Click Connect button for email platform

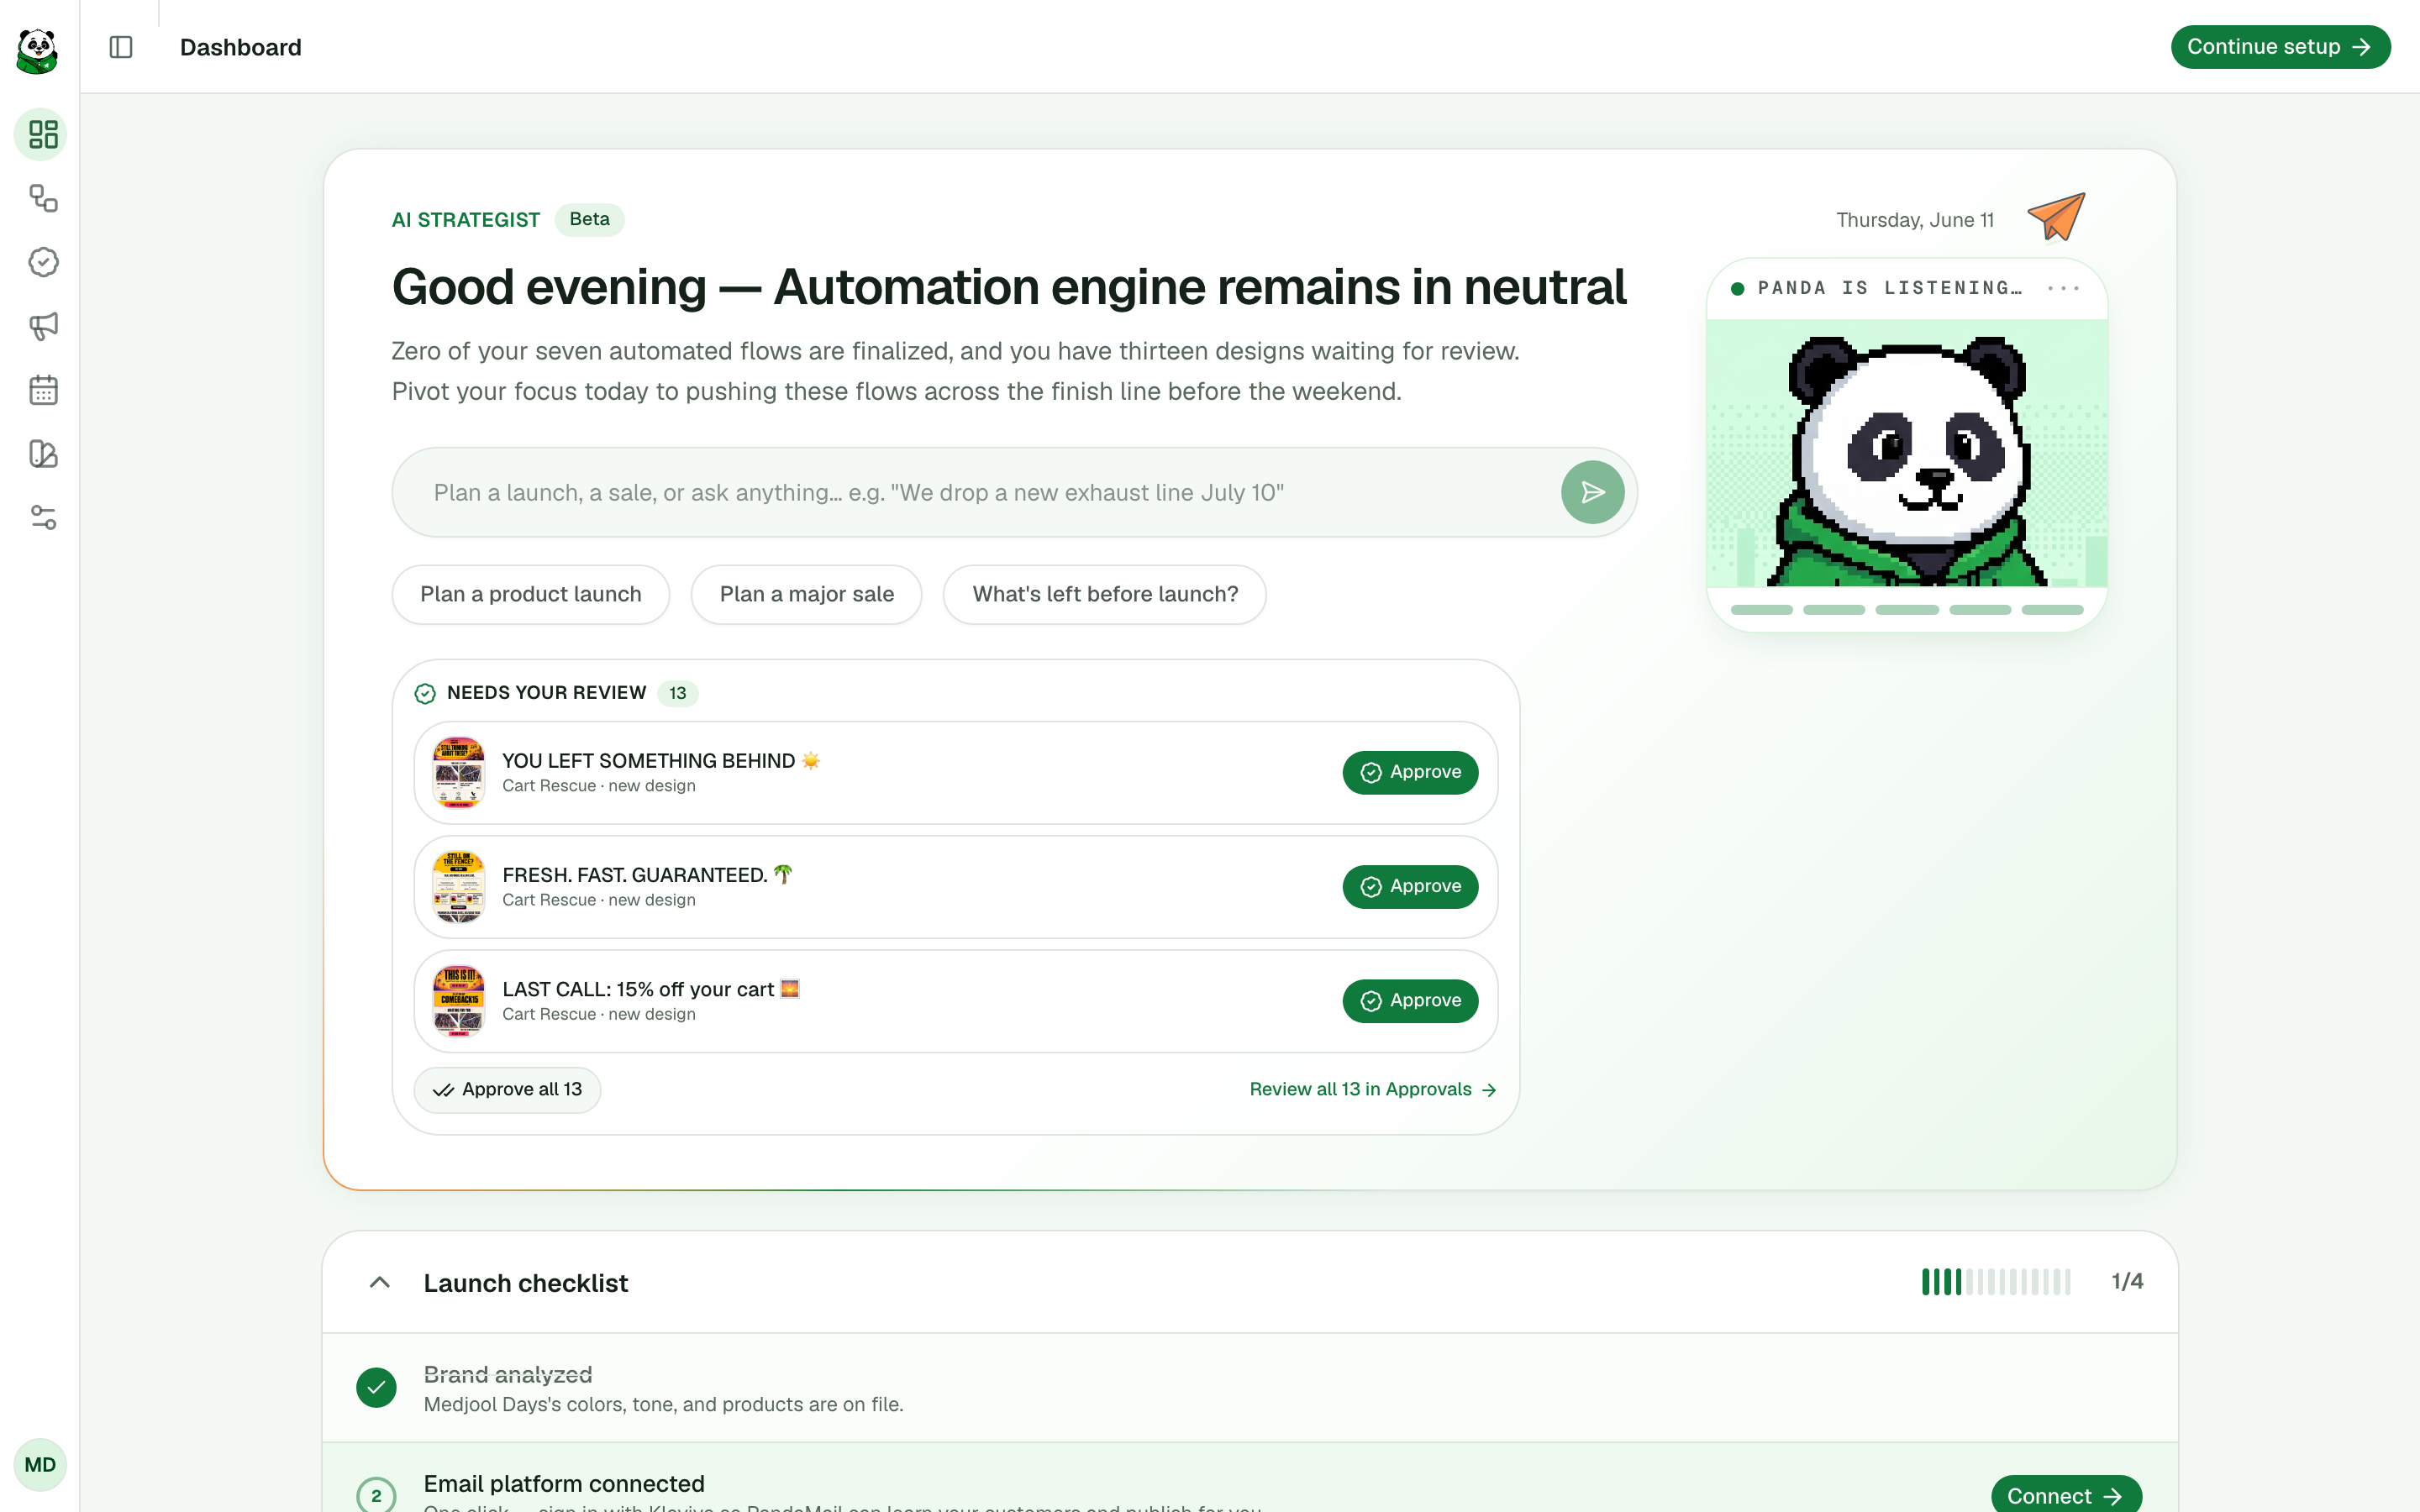click(2066, 1495)
